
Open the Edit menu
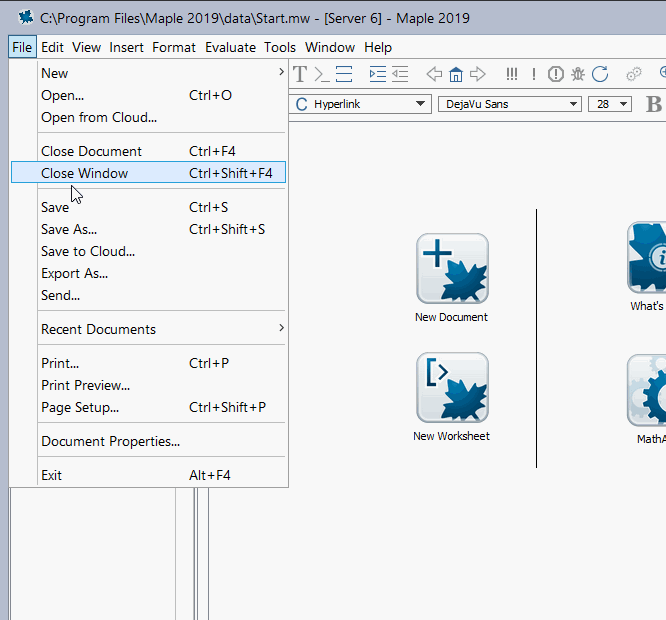[52, 47]
